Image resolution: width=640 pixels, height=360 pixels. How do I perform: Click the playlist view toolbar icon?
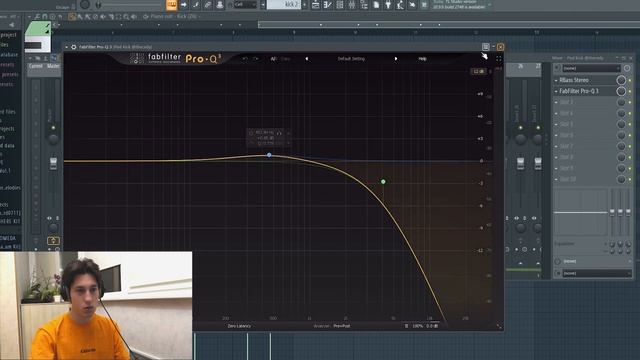(316, 5)
